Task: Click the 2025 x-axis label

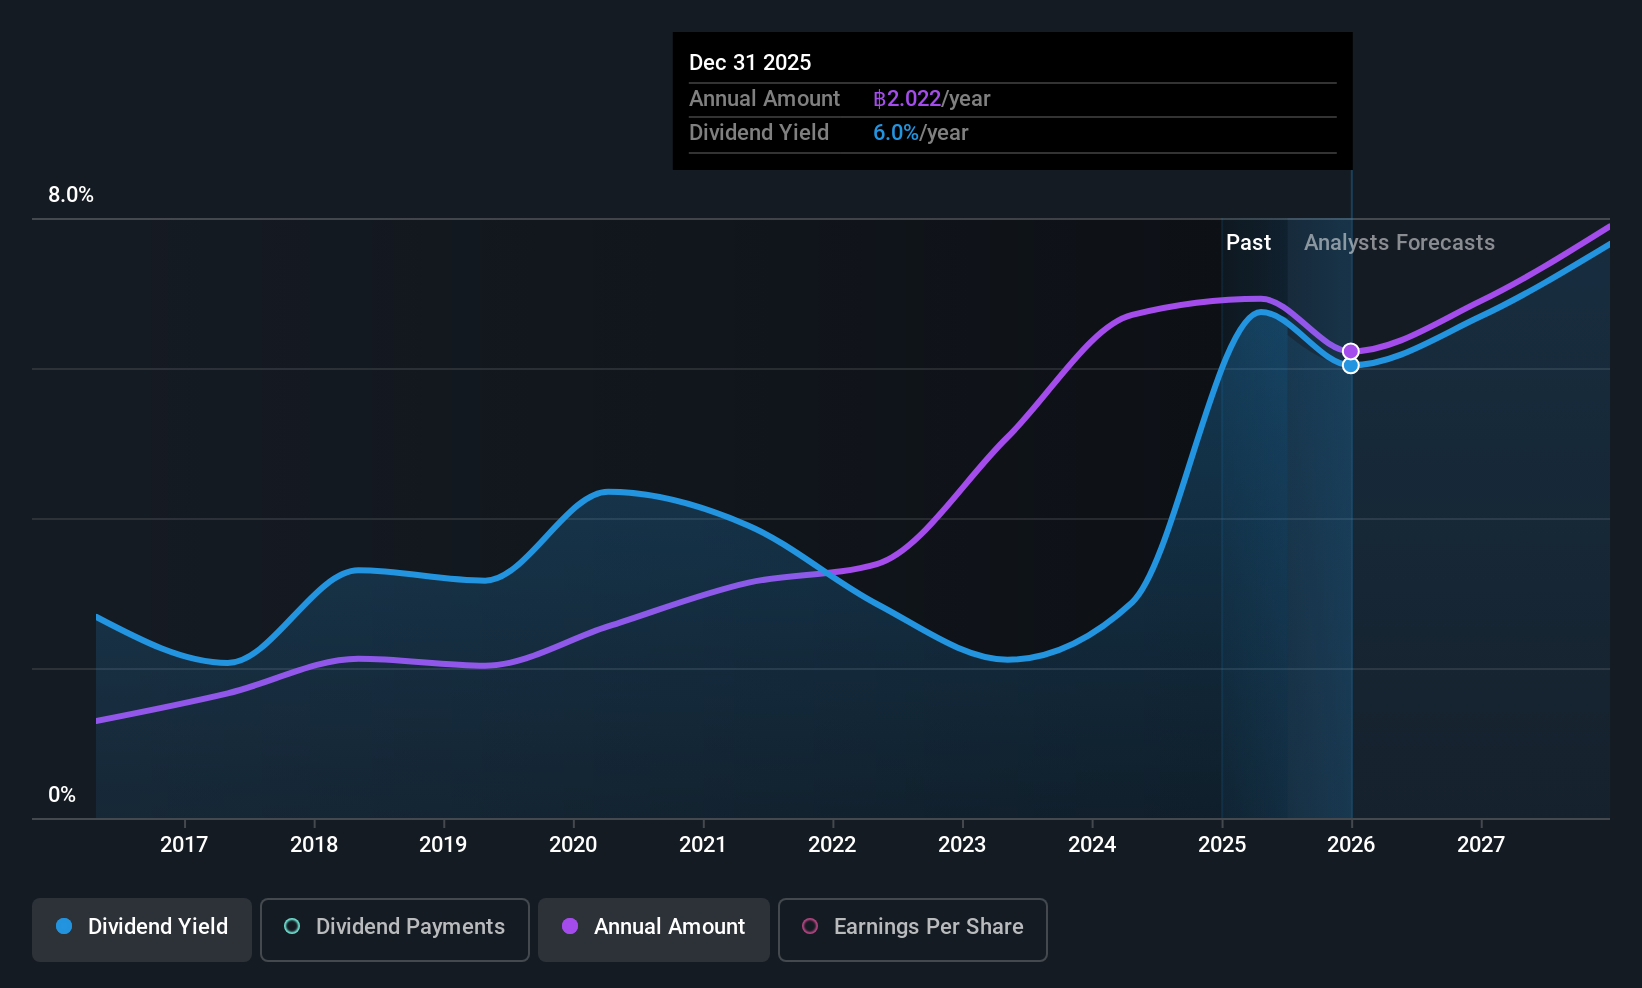Action: pyautogui.click(x=1222, y=845)
